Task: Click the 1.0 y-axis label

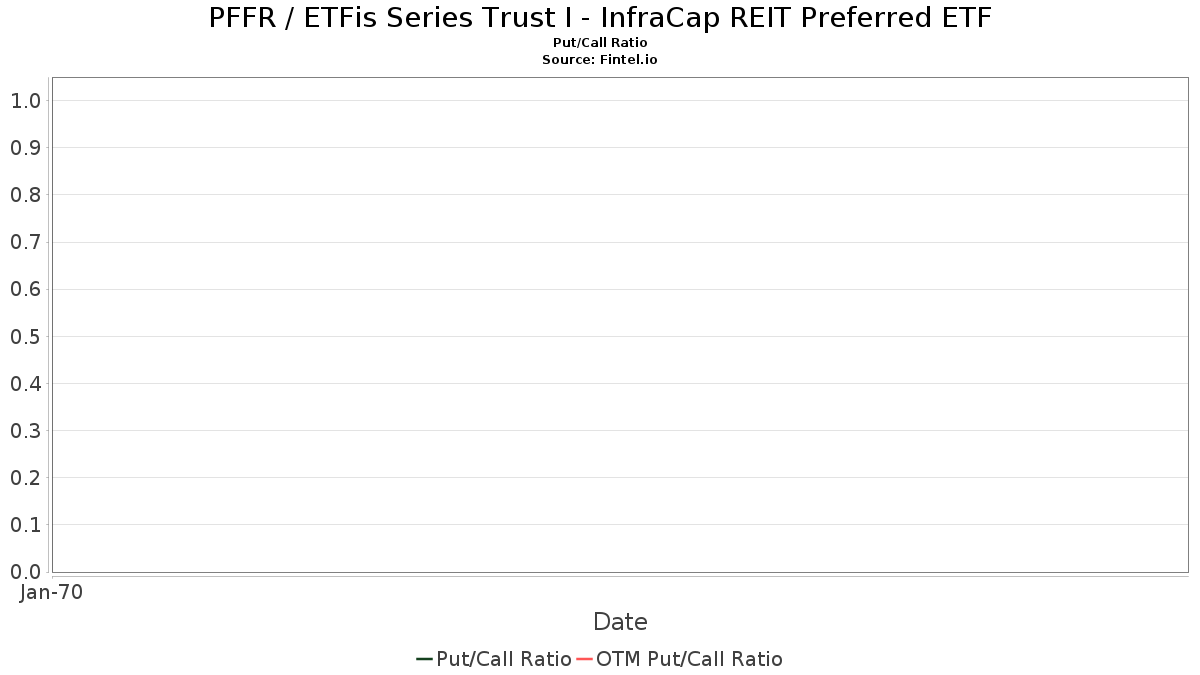Action: (x=25, y=101)
